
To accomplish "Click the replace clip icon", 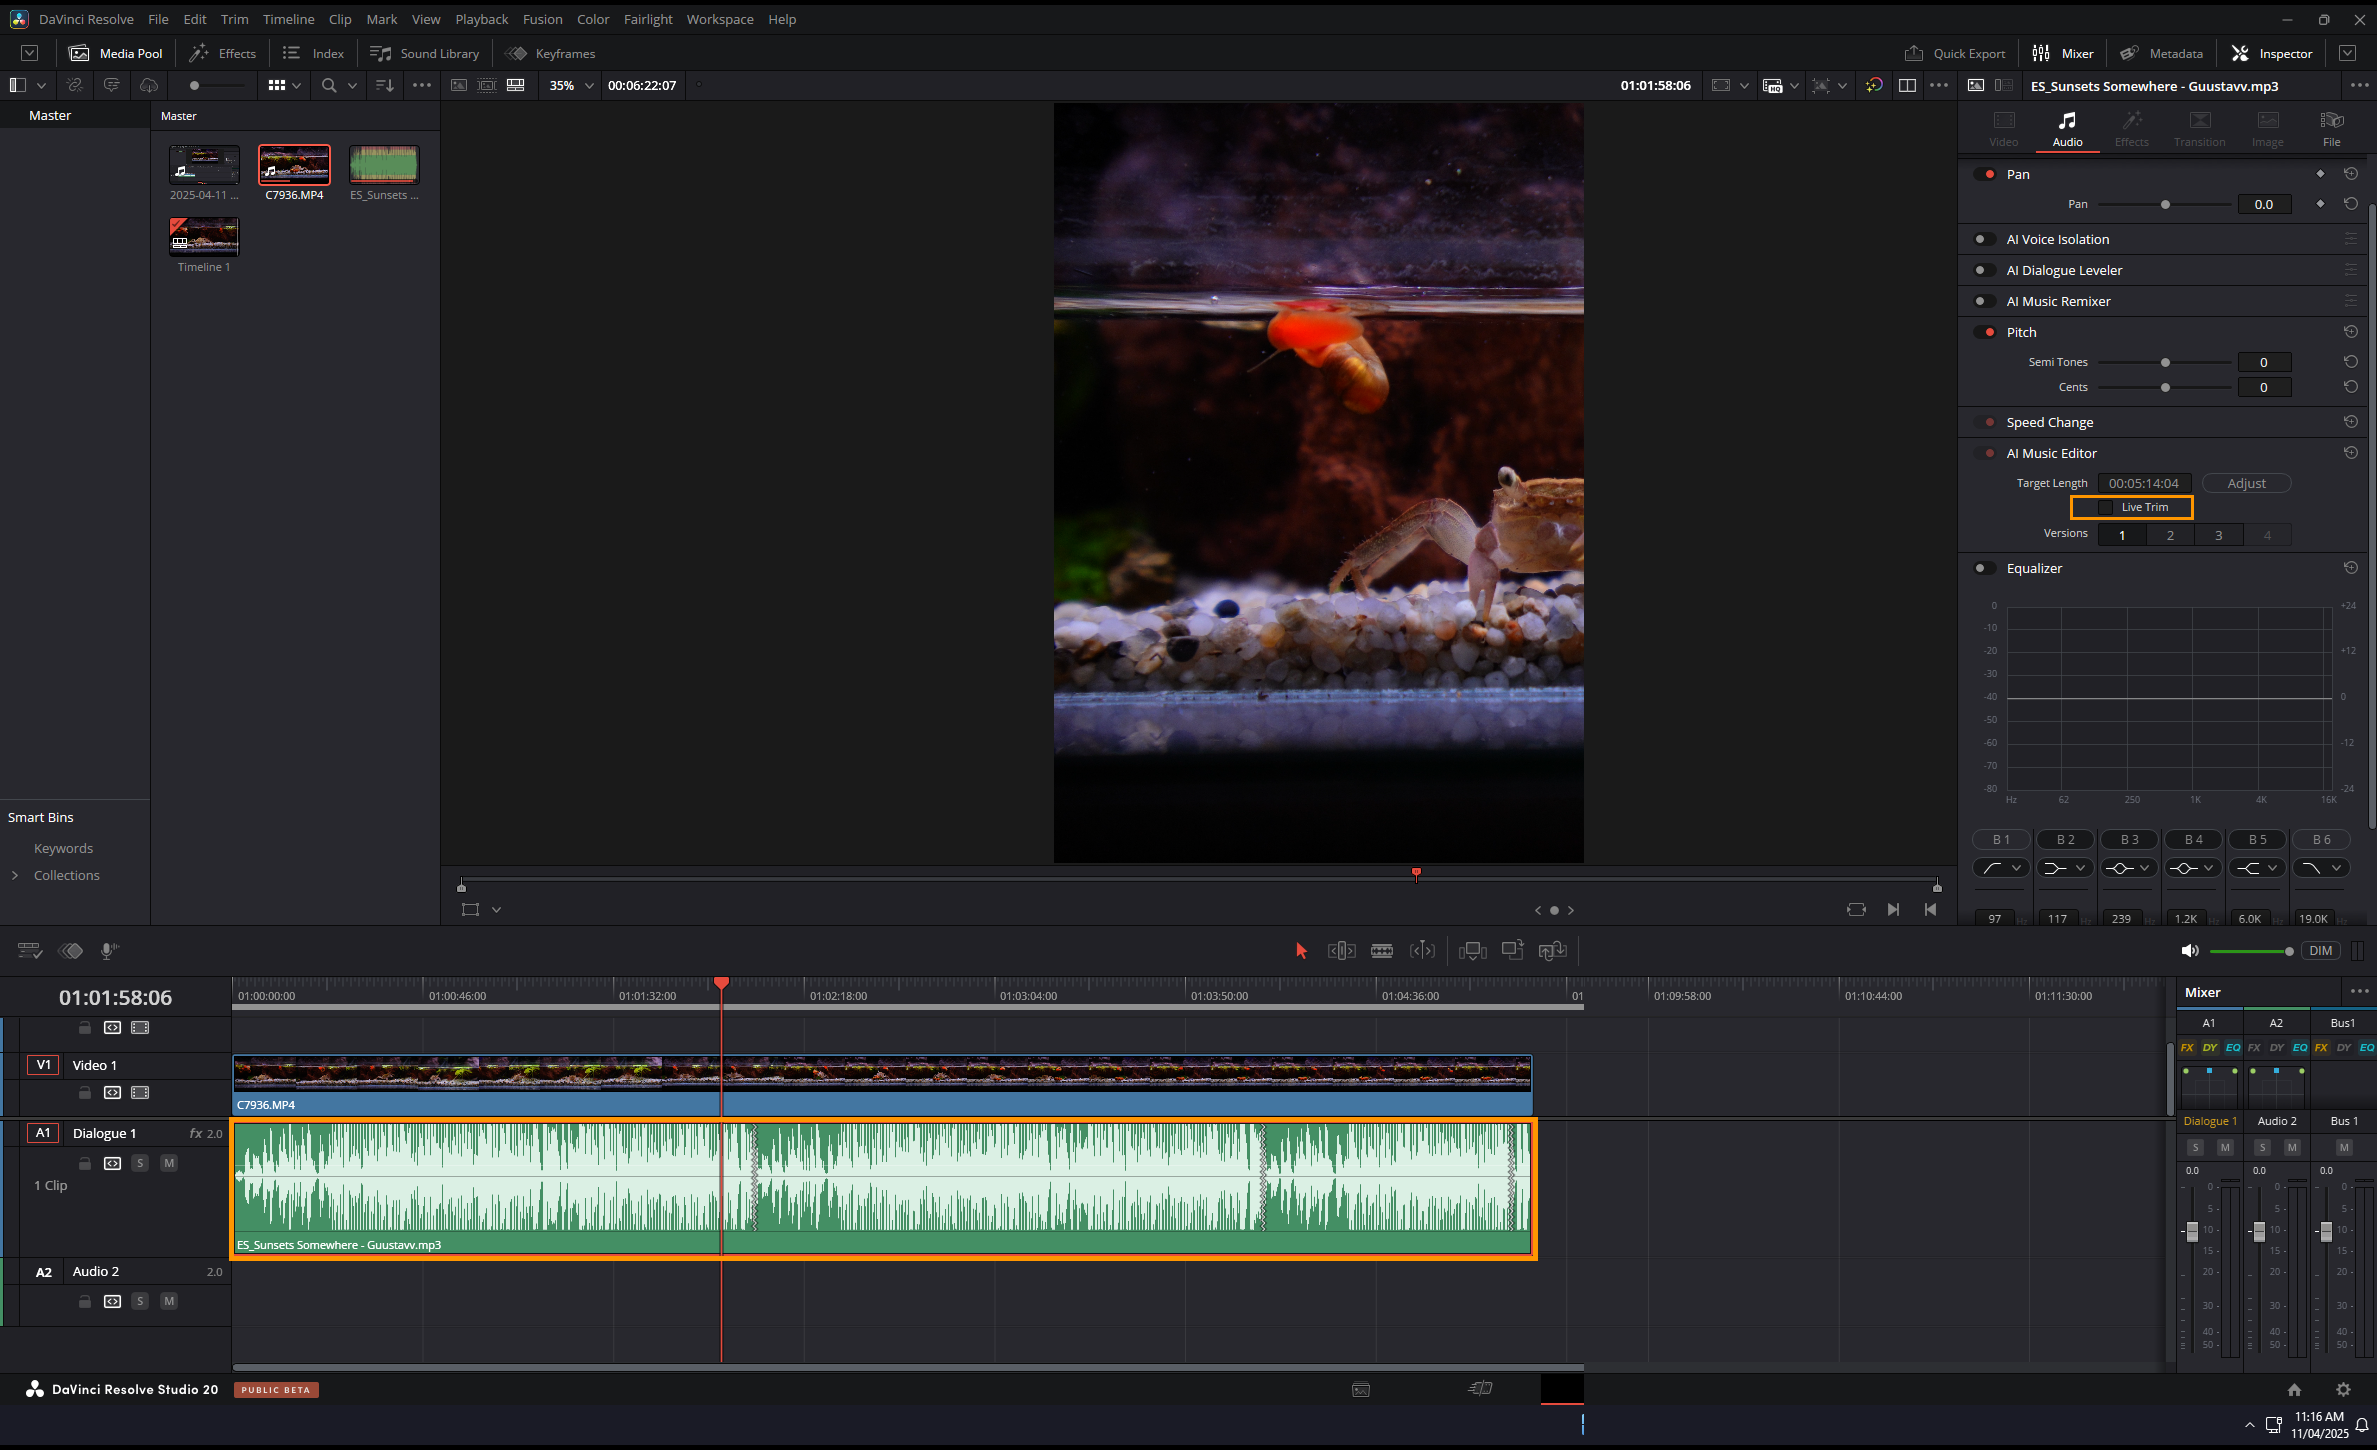I will (x=1552, y=951).
